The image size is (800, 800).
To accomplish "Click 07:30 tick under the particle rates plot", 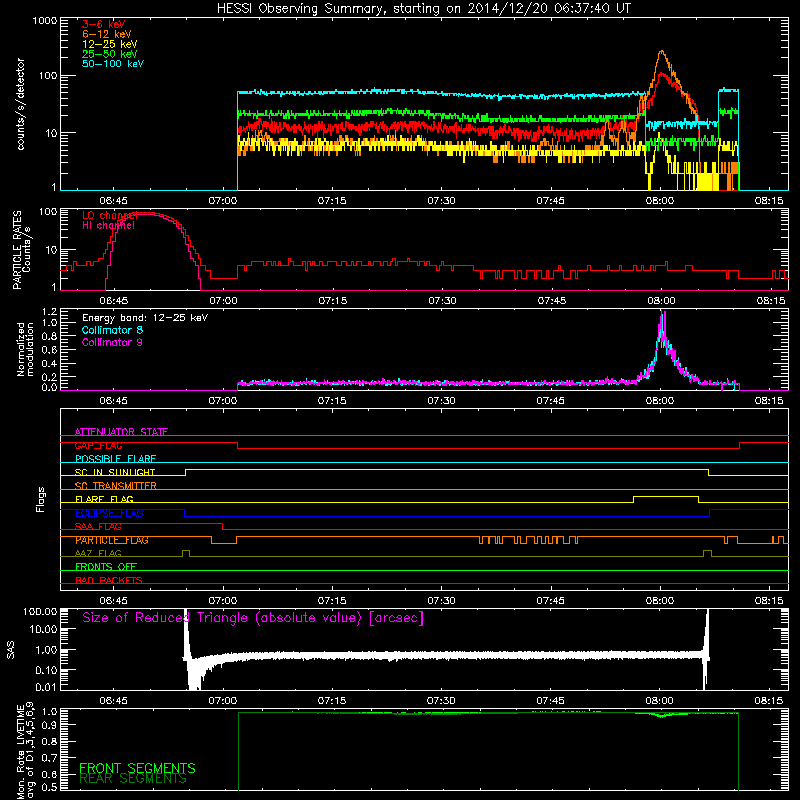I will [x=442, y=301].
